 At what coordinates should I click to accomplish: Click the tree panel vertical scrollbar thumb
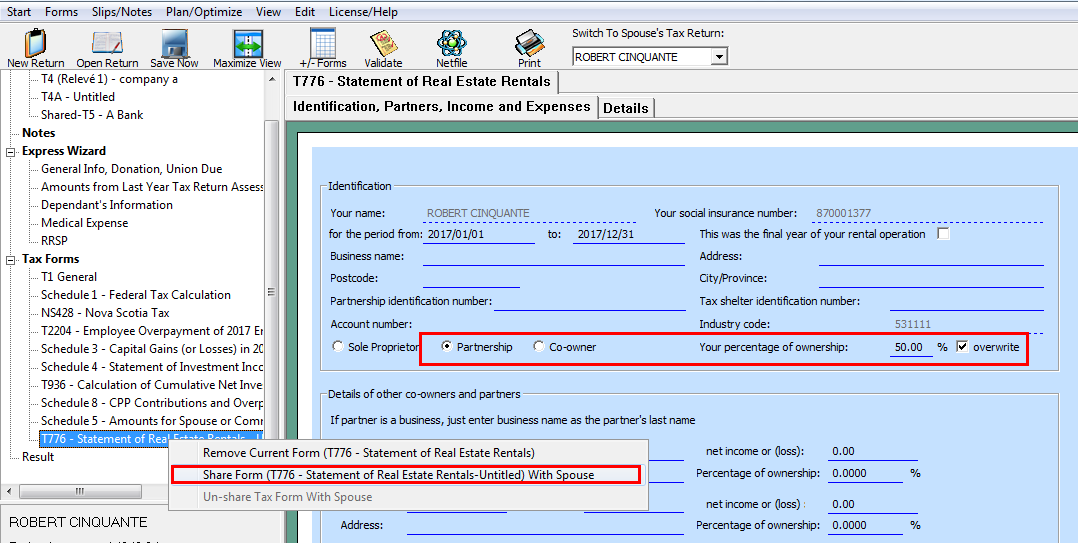(272, 293)
